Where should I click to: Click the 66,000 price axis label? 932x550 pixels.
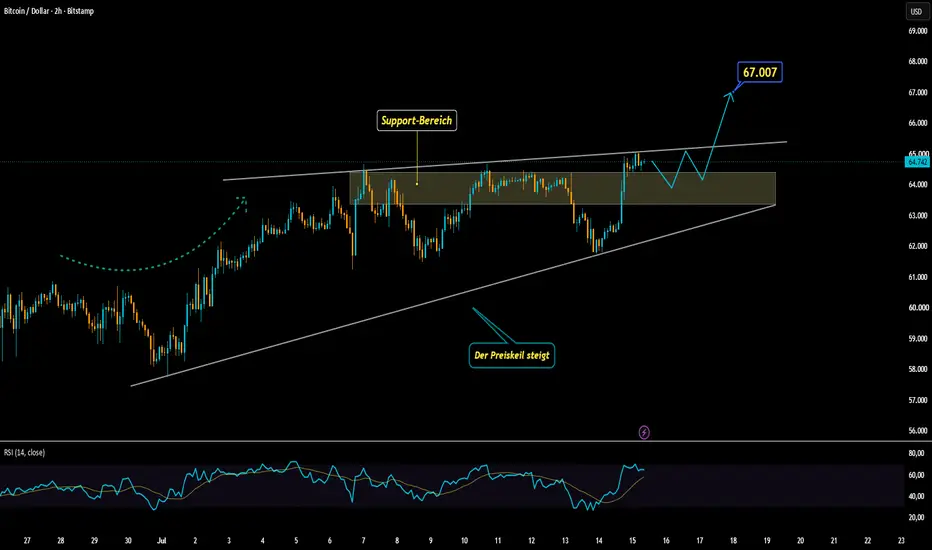point(918,123)
